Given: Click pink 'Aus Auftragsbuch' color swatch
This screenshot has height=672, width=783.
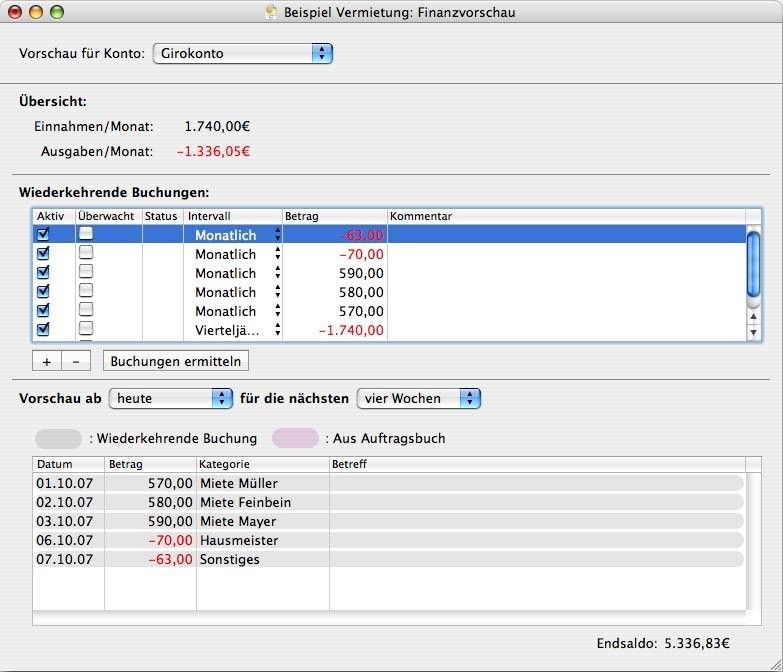Looking at the screenshot, I should [295, 438].
